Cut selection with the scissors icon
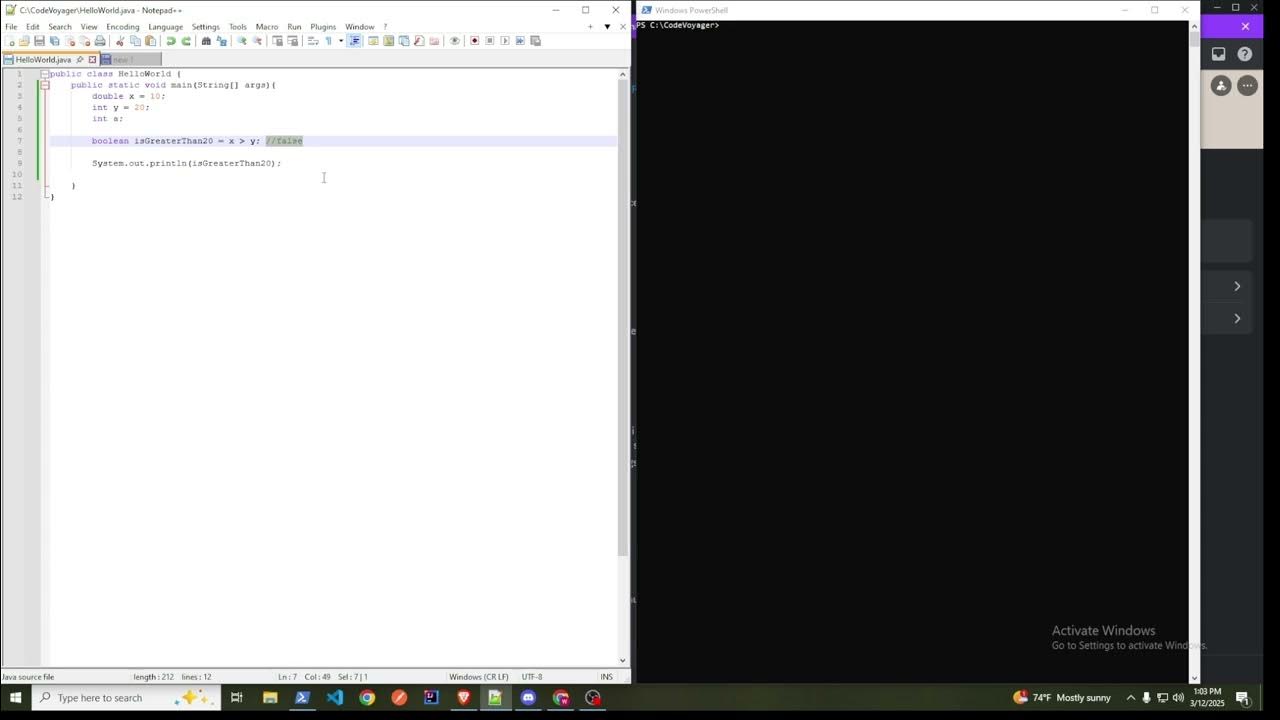 120,41
